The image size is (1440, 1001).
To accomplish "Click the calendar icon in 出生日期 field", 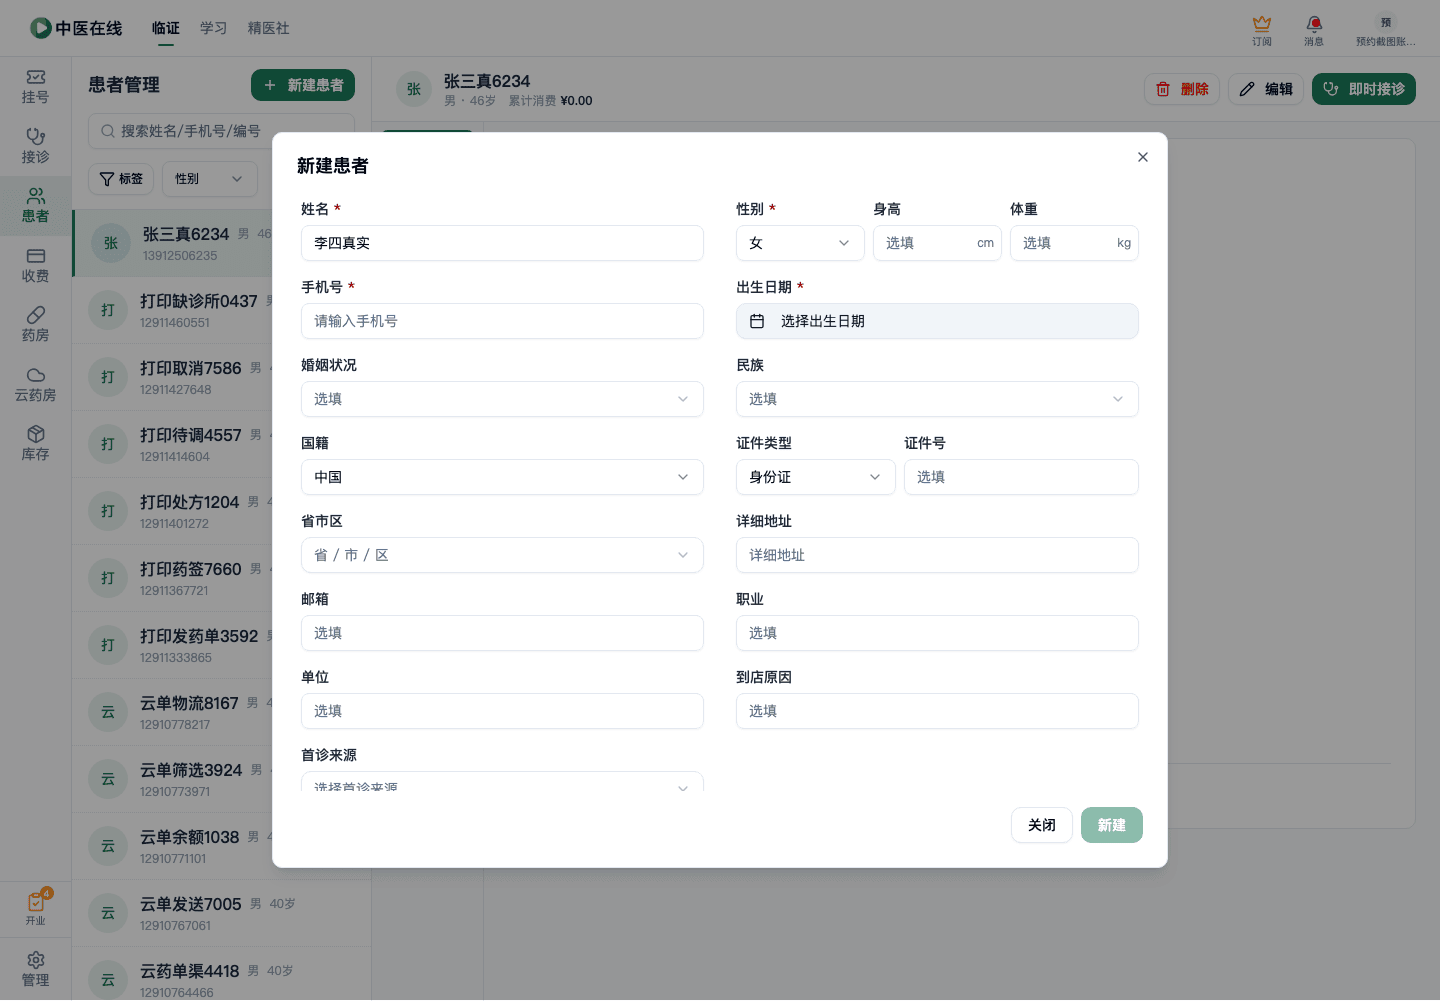I will (x=757, y=321).
